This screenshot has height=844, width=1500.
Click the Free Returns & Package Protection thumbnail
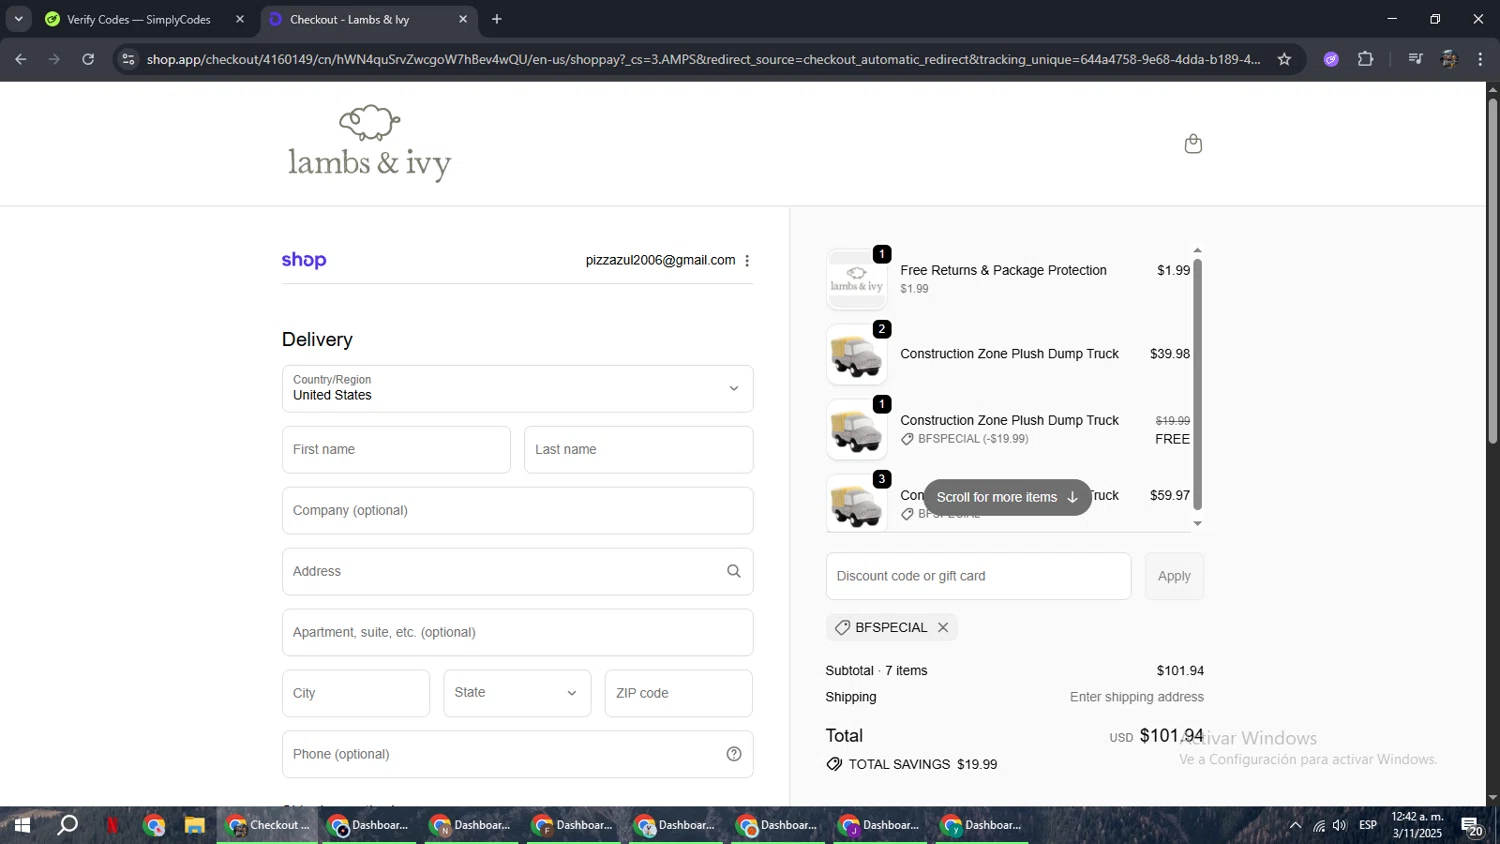857,279
